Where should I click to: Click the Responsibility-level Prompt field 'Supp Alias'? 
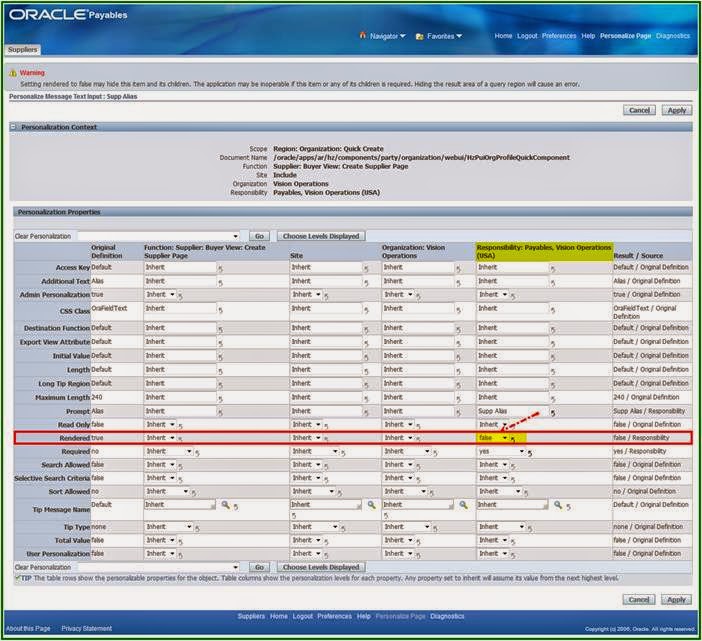[x=513, y=411]
